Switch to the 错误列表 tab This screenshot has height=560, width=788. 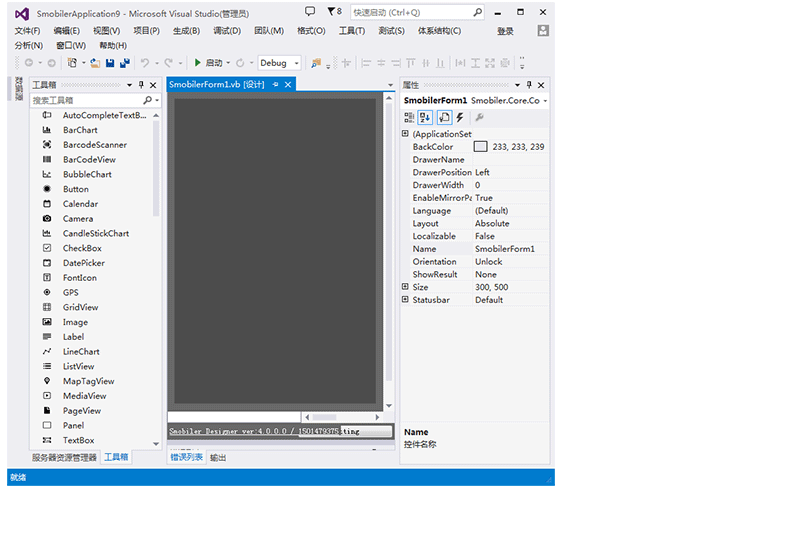coord(186,457)
